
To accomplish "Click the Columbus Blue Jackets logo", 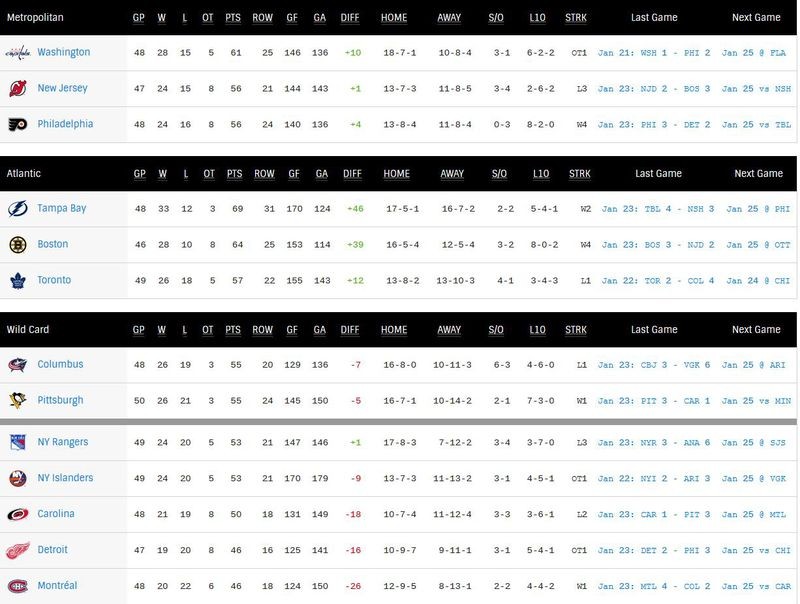I will click(19, 364).
